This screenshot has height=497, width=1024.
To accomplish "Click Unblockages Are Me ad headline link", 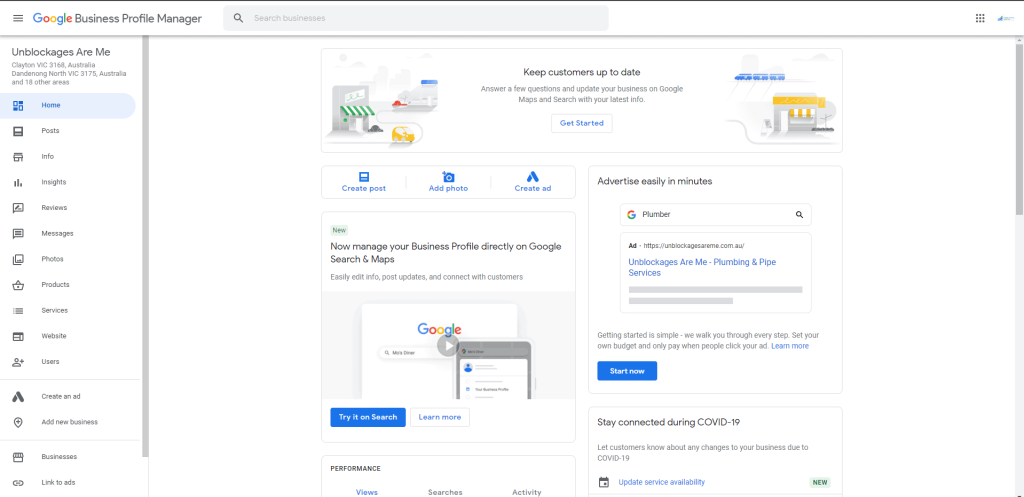I will [x=702, y=267].
